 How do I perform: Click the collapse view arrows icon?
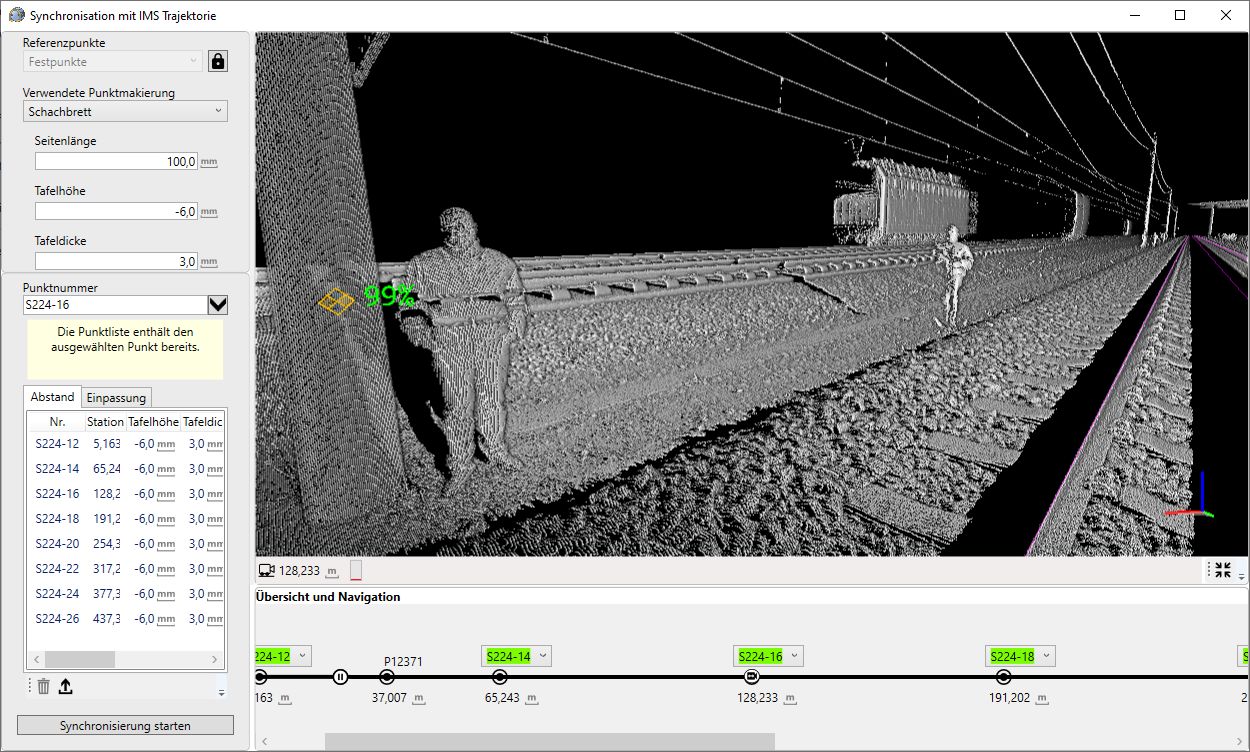tap(1222, 570)
